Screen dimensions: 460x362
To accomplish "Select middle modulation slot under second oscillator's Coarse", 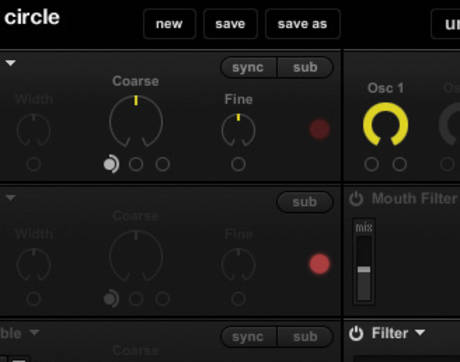I will point(136,299).
